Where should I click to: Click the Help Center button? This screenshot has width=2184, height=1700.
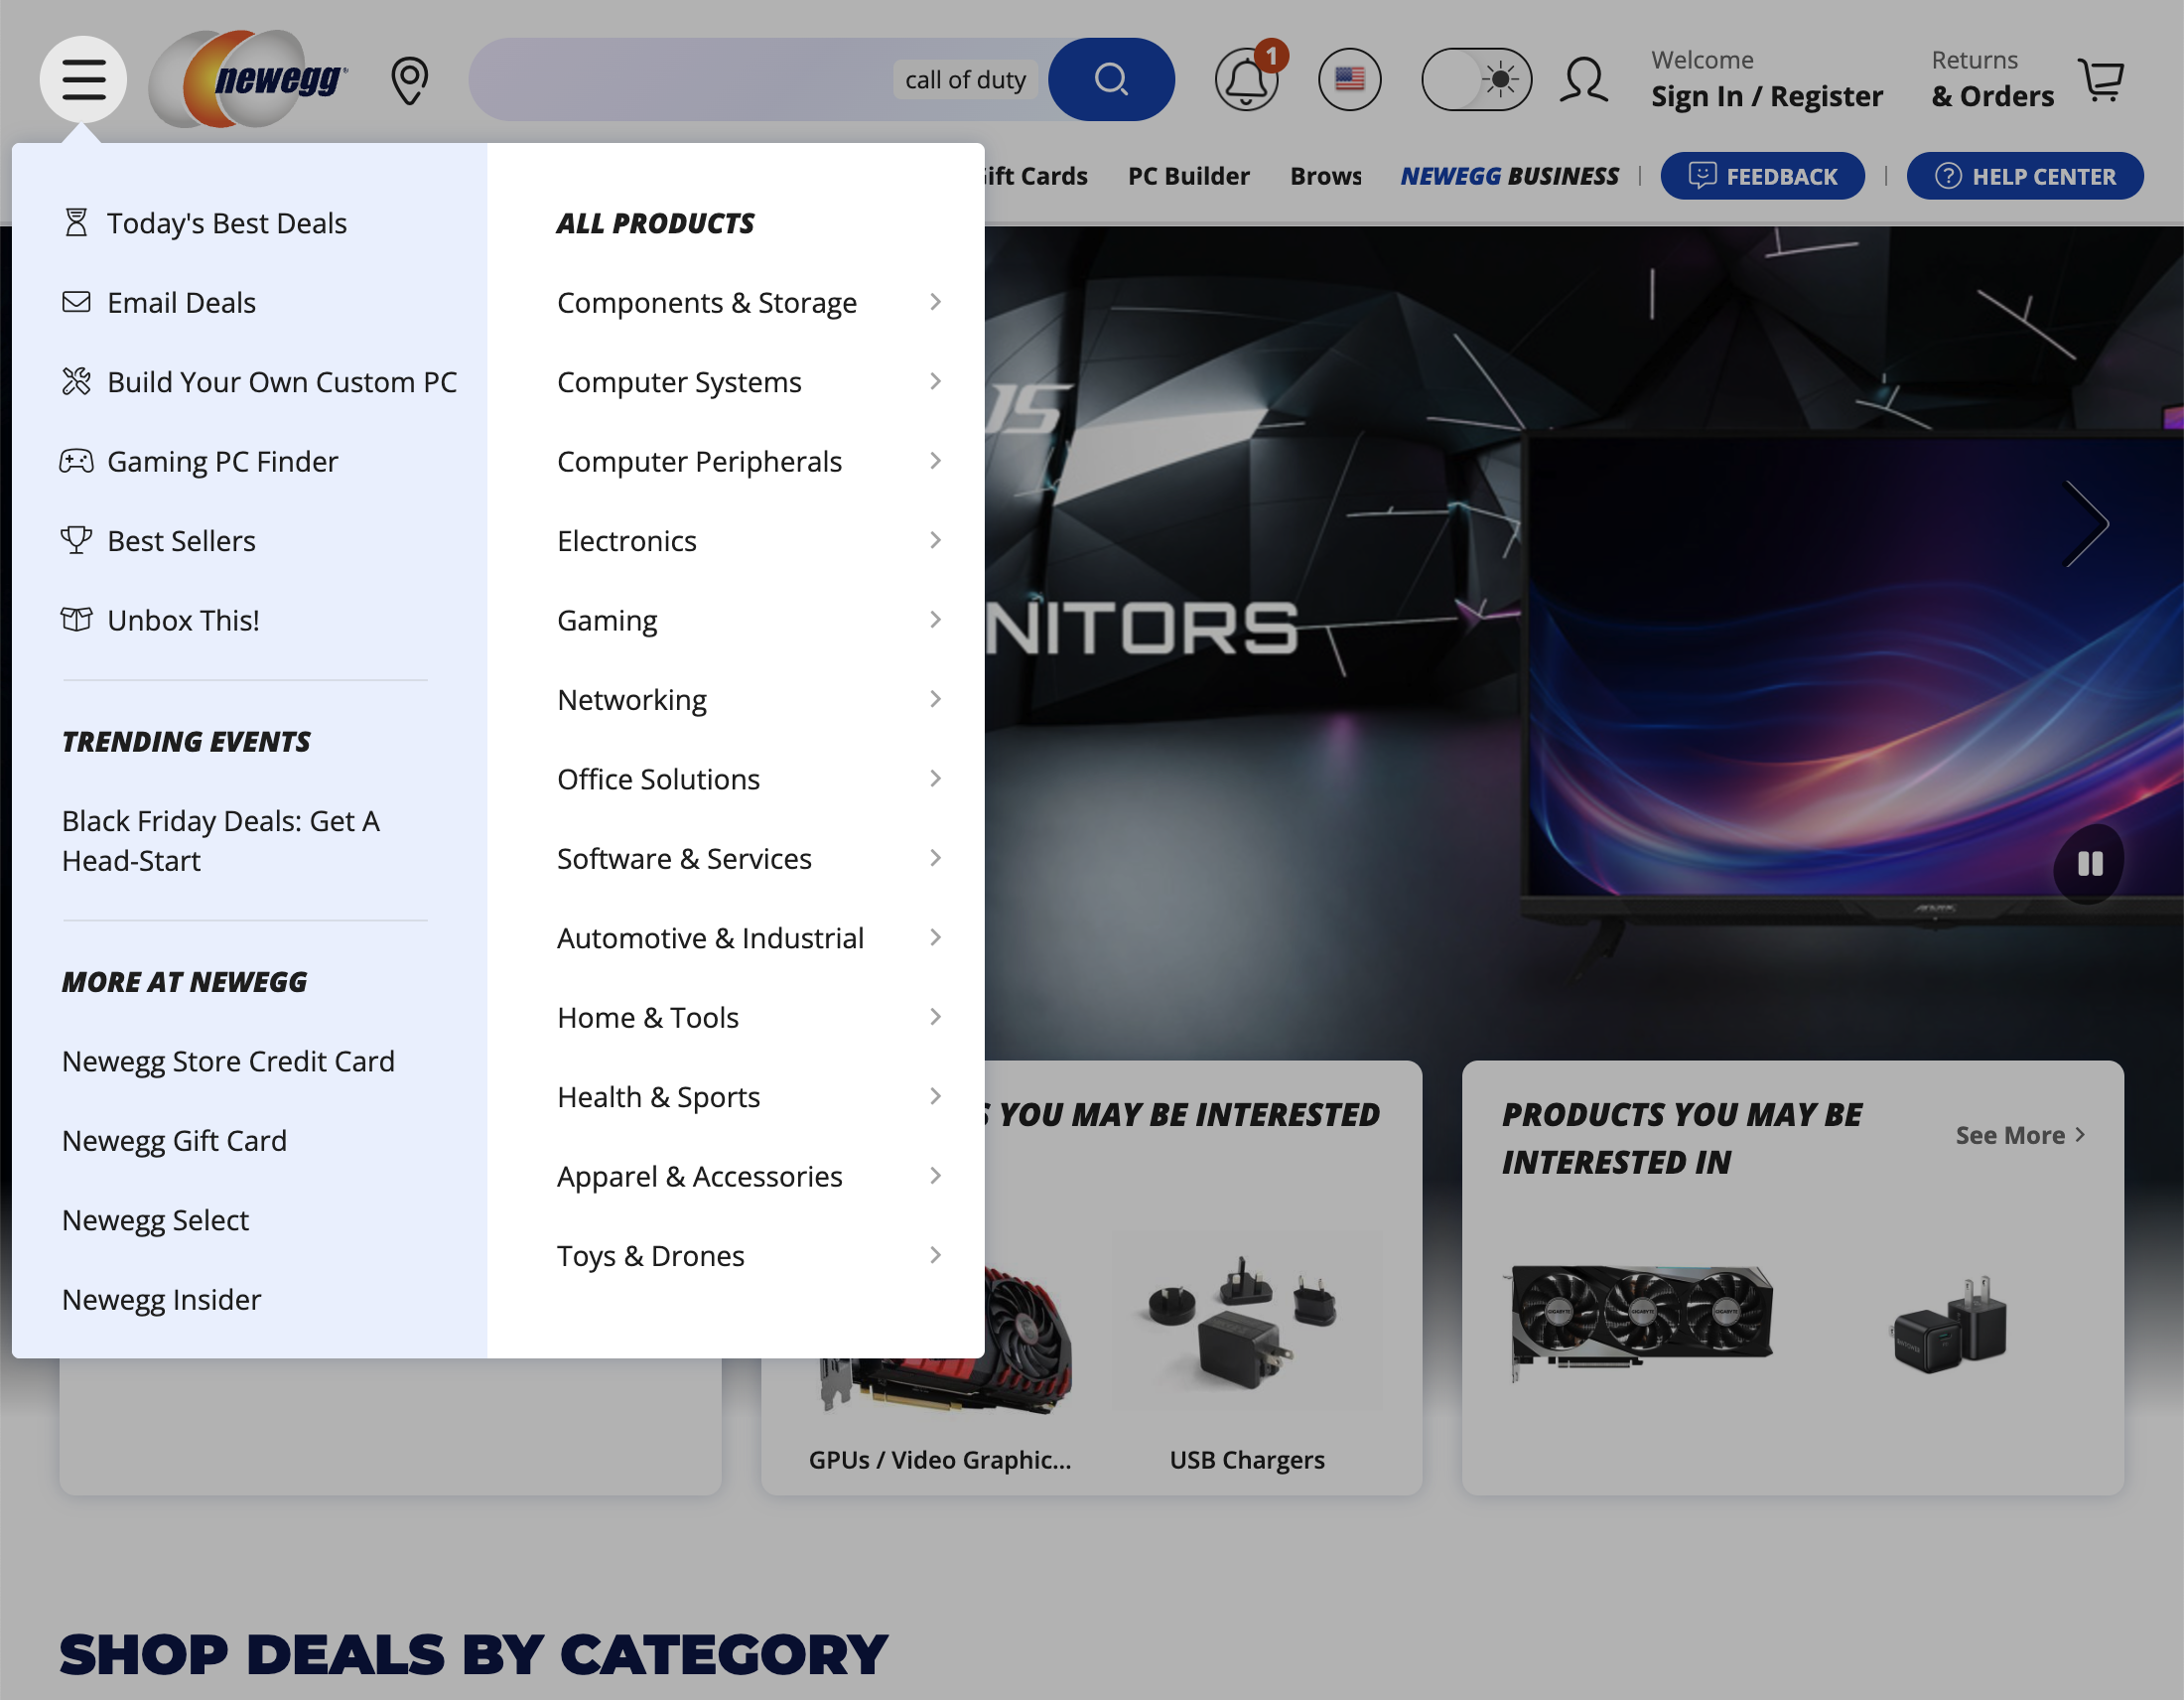[2024, 176]
